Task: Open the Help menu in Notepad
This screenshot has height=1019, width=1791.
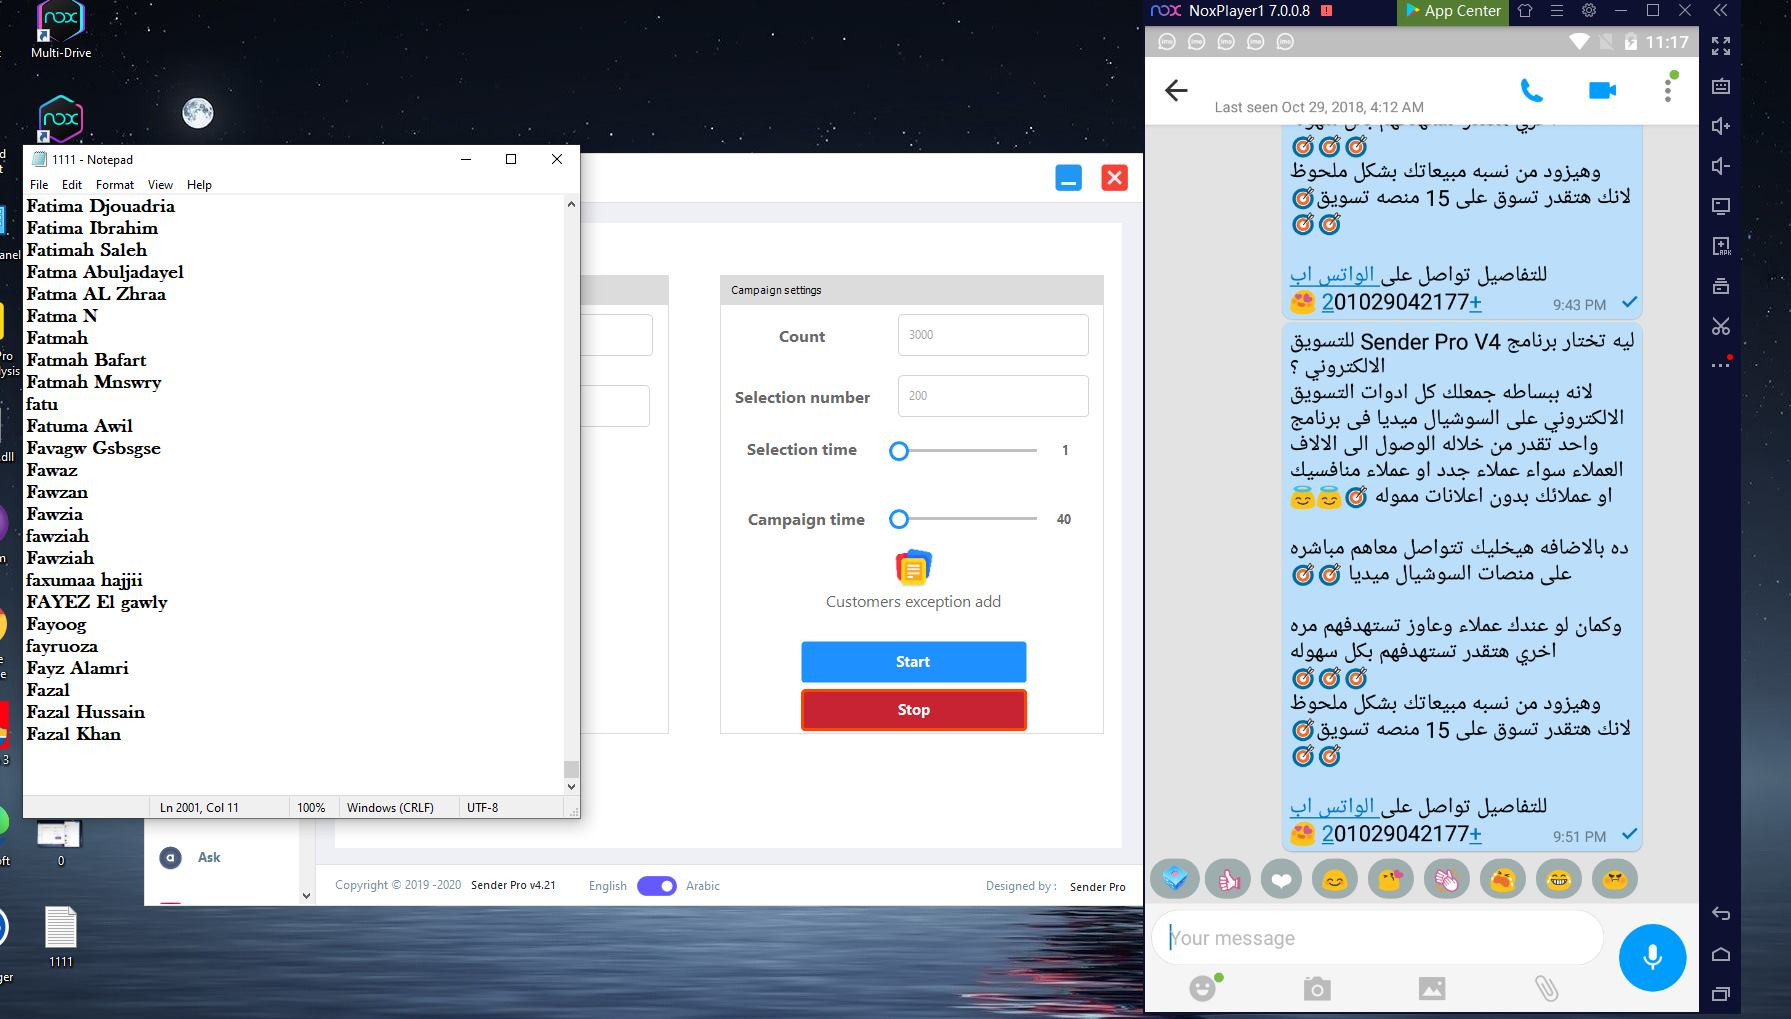Action: click(199, 185)
